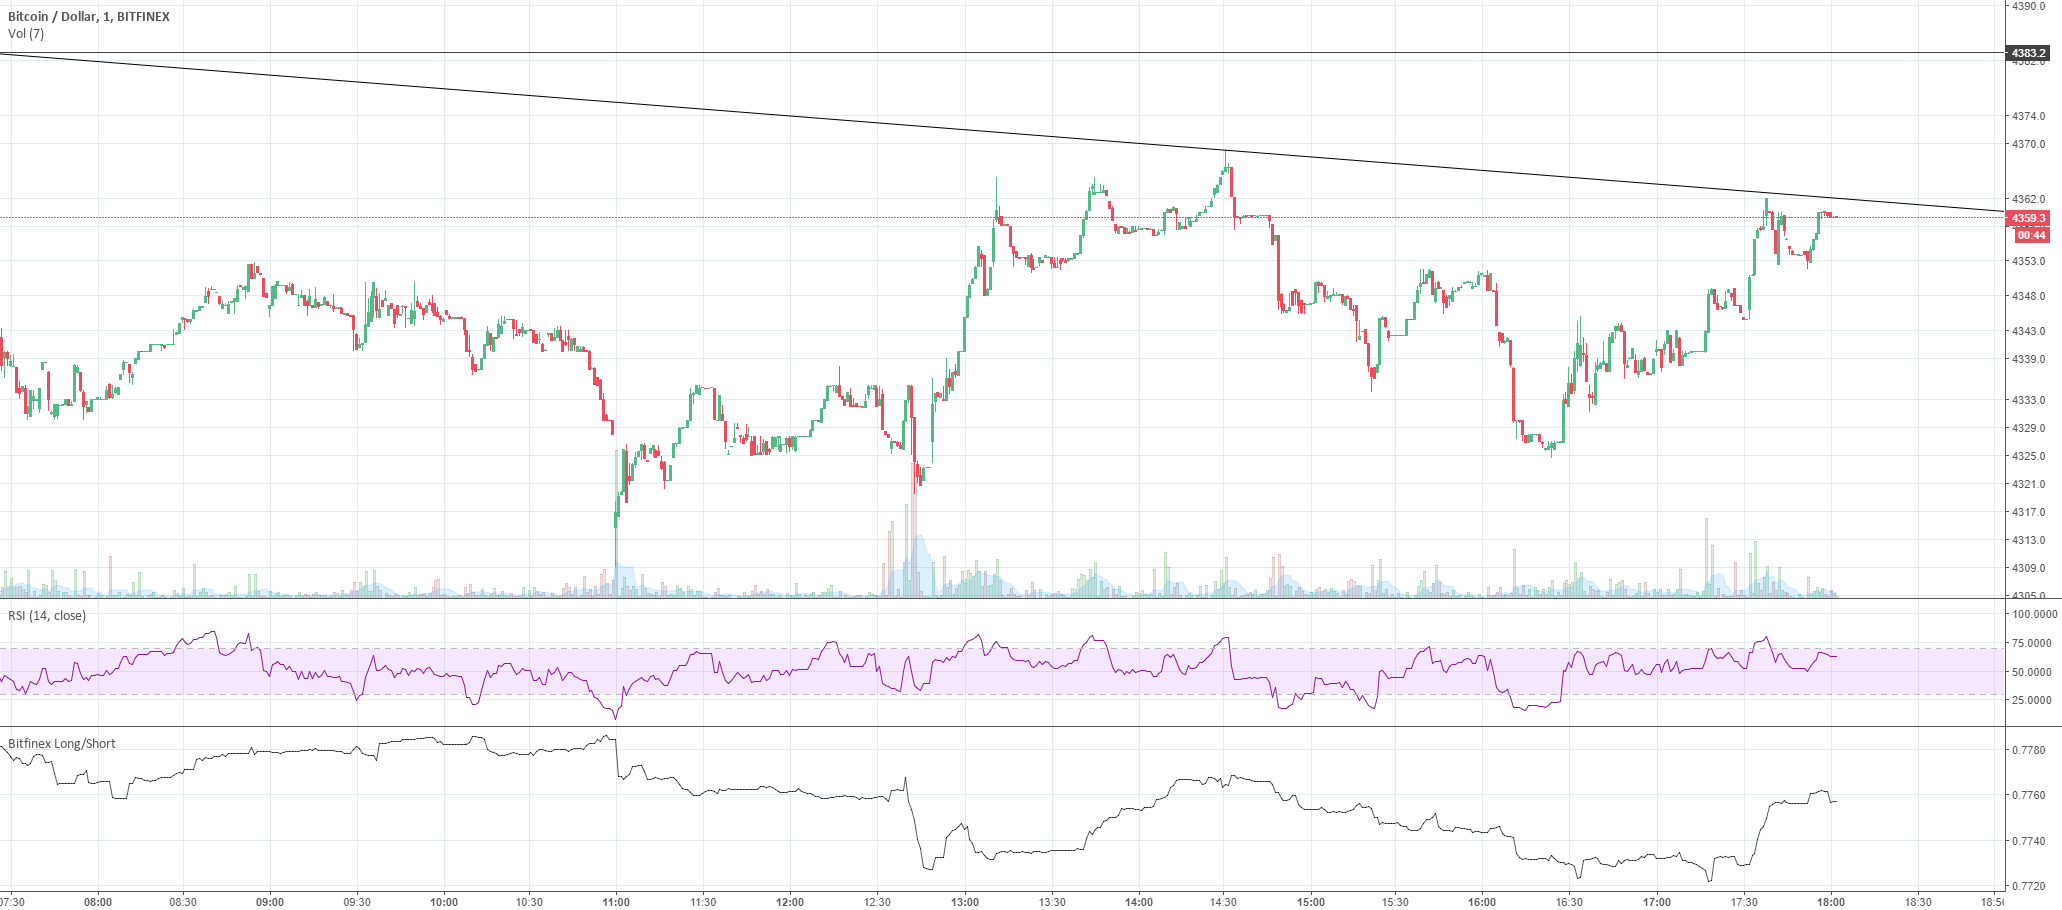Click the 09:00 time axis label
This screenshot has height=910, width=2062.
(271, 902)
